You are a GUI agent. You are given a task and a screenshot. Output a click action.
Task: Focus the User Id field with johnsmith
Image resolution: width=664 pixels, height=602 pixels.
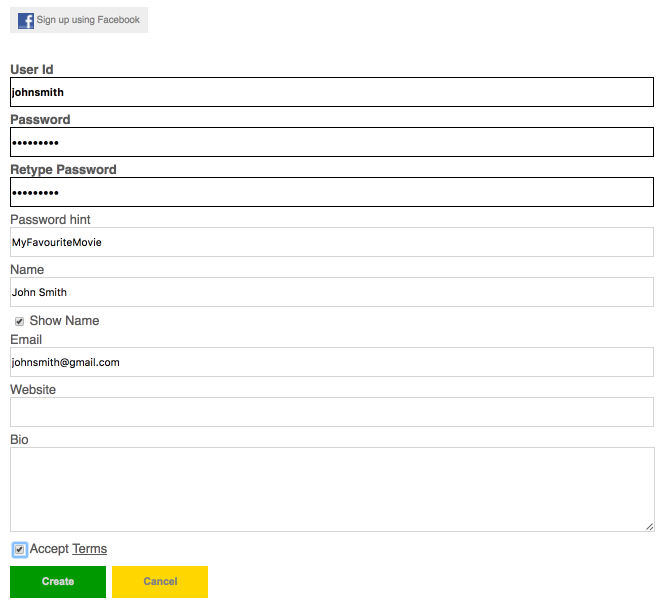[332, 92]
